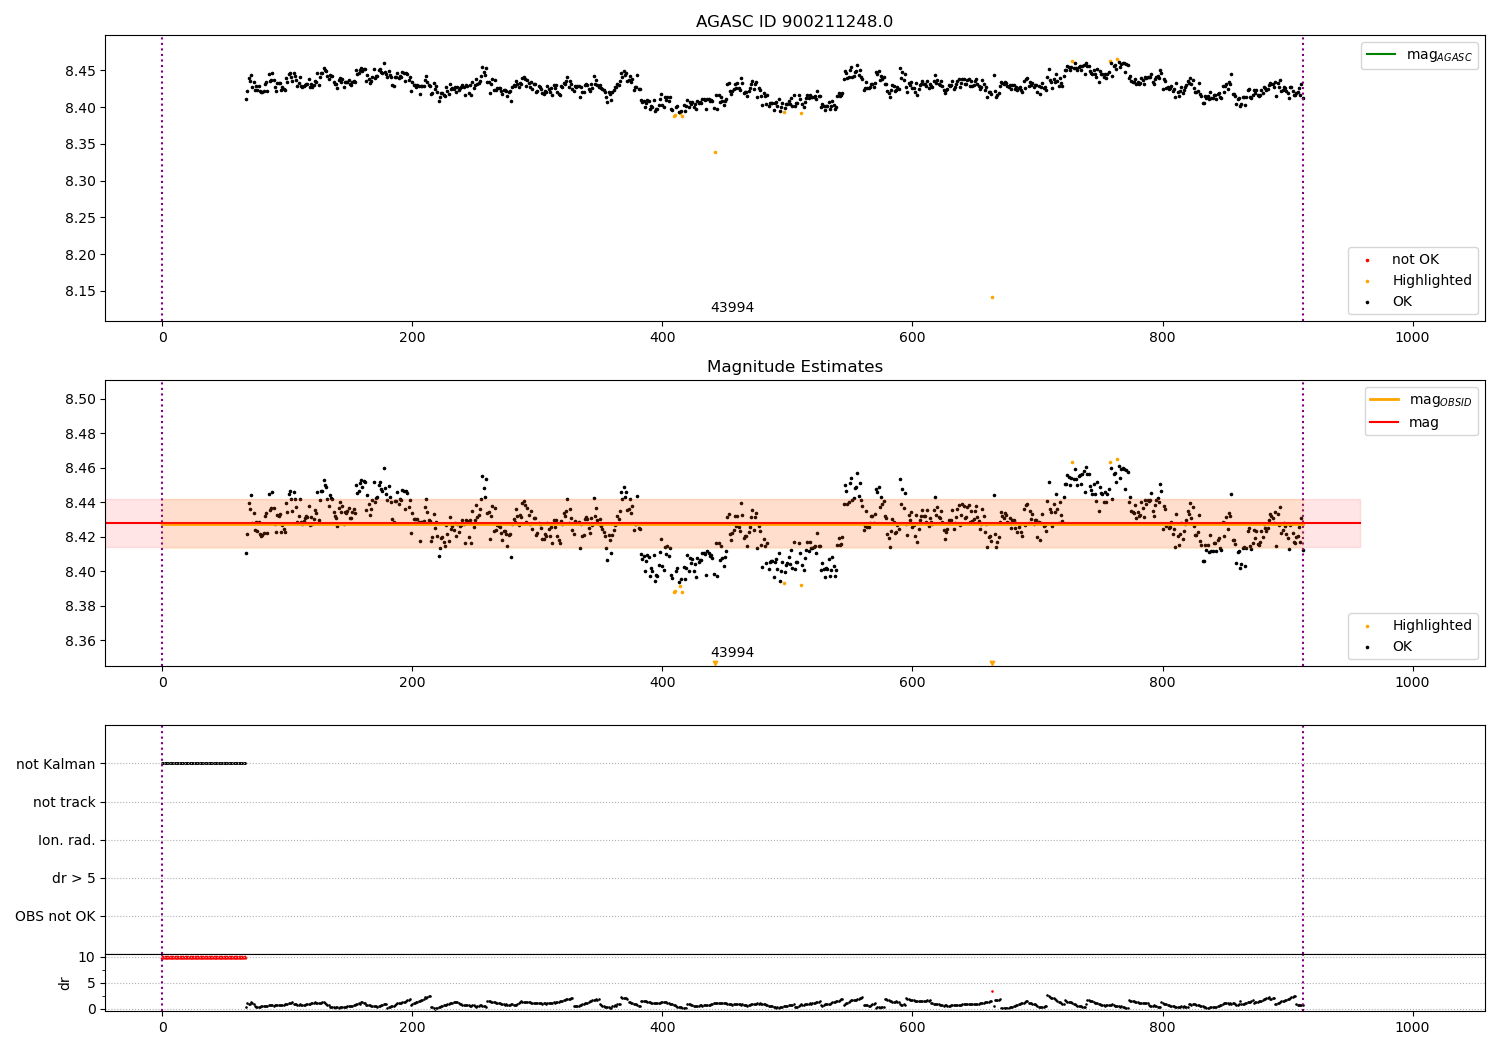
Task: Click the title AGASC ID 900211248.0
Action: pyautogui.click(x=794, y=21)
